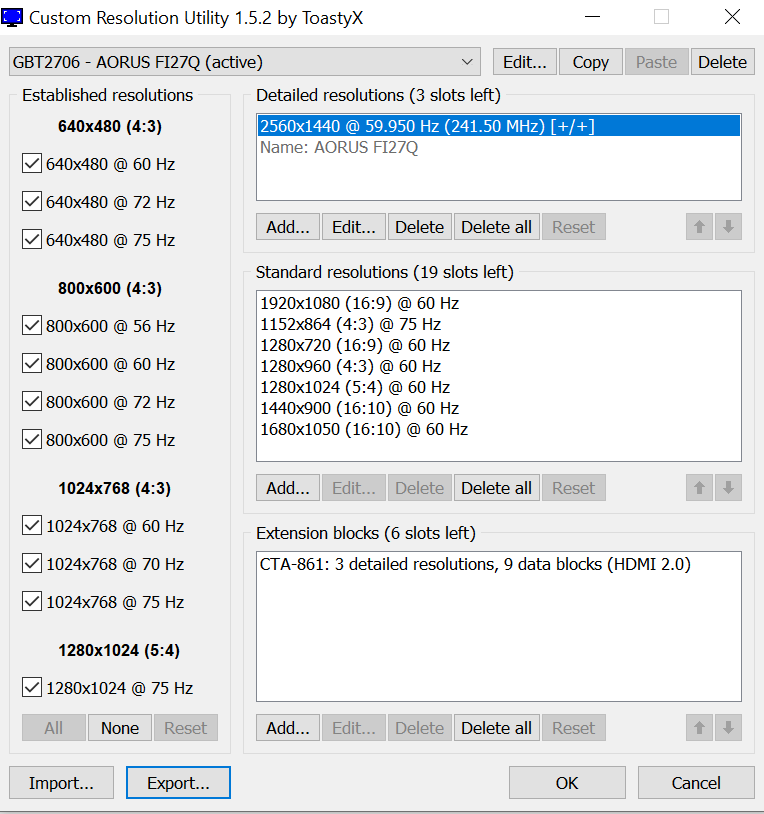Delete all standard resolutions
The width and height of the screenshot is (764, 814).
click(x=497, y=488)
